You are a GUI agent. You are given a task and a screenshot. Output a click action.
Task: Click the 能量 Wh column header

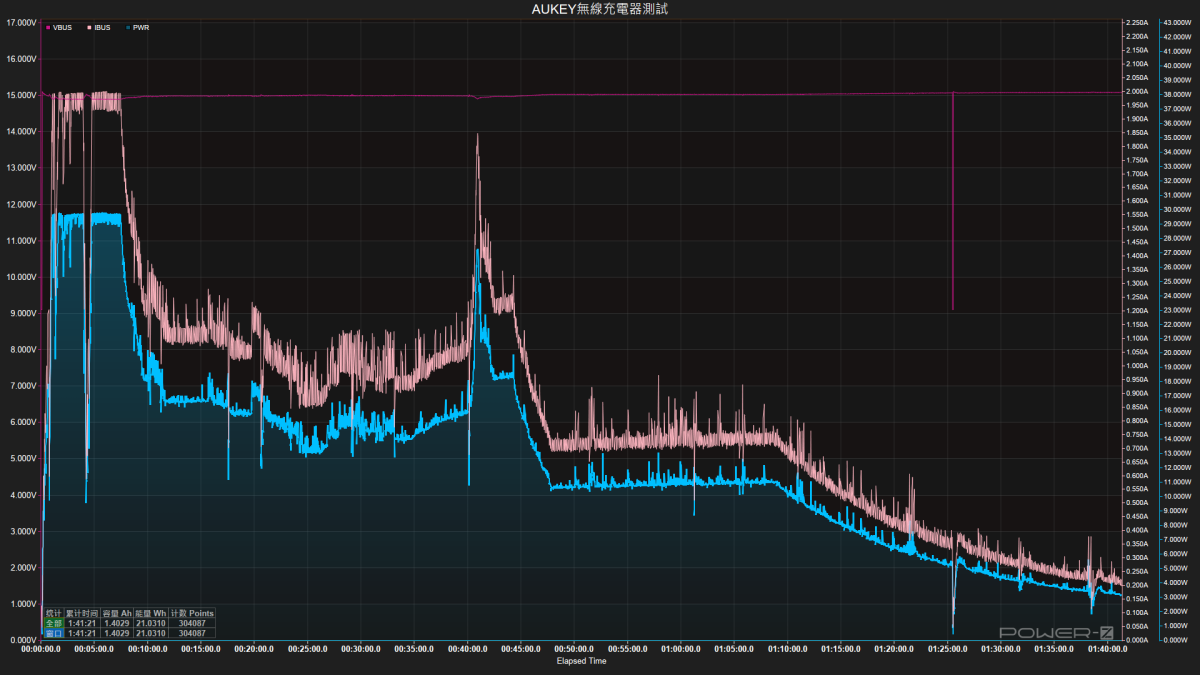[x=152, y=613]
